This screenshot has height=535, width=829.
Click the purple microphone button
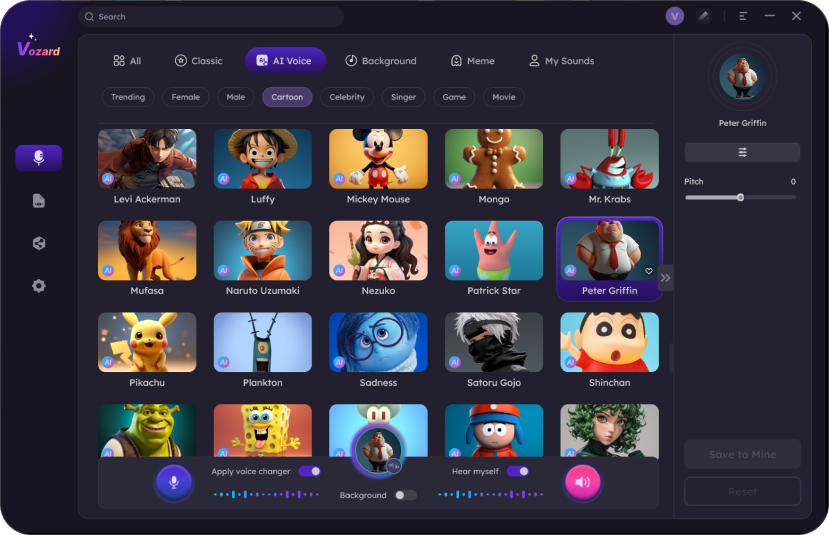pyautogui.click(x=173, y=483)
